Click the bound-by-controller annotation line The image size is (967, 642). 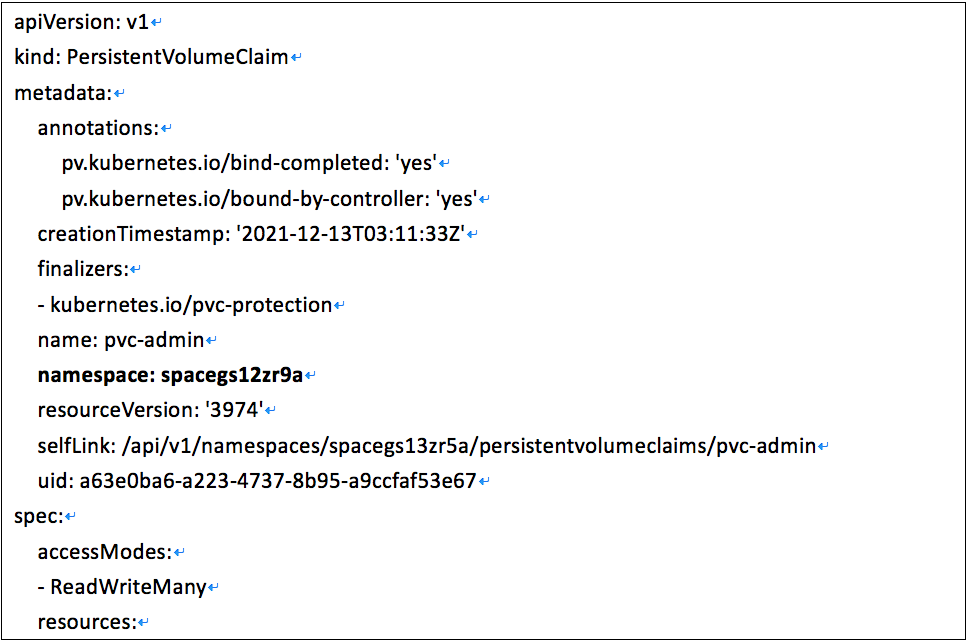click(270, 199)
